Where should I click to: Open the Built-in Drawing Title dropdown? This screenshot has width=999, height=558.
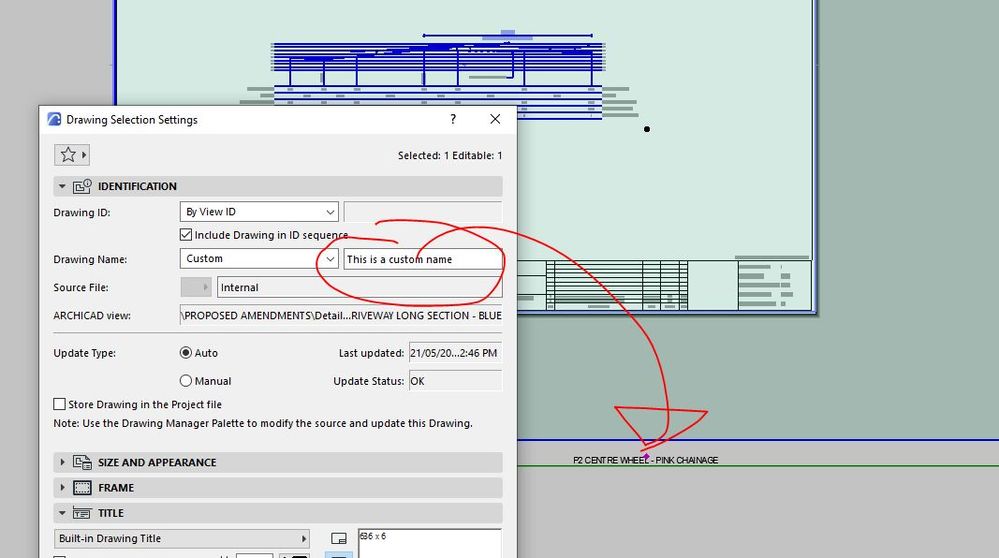[x=182, y=538]
